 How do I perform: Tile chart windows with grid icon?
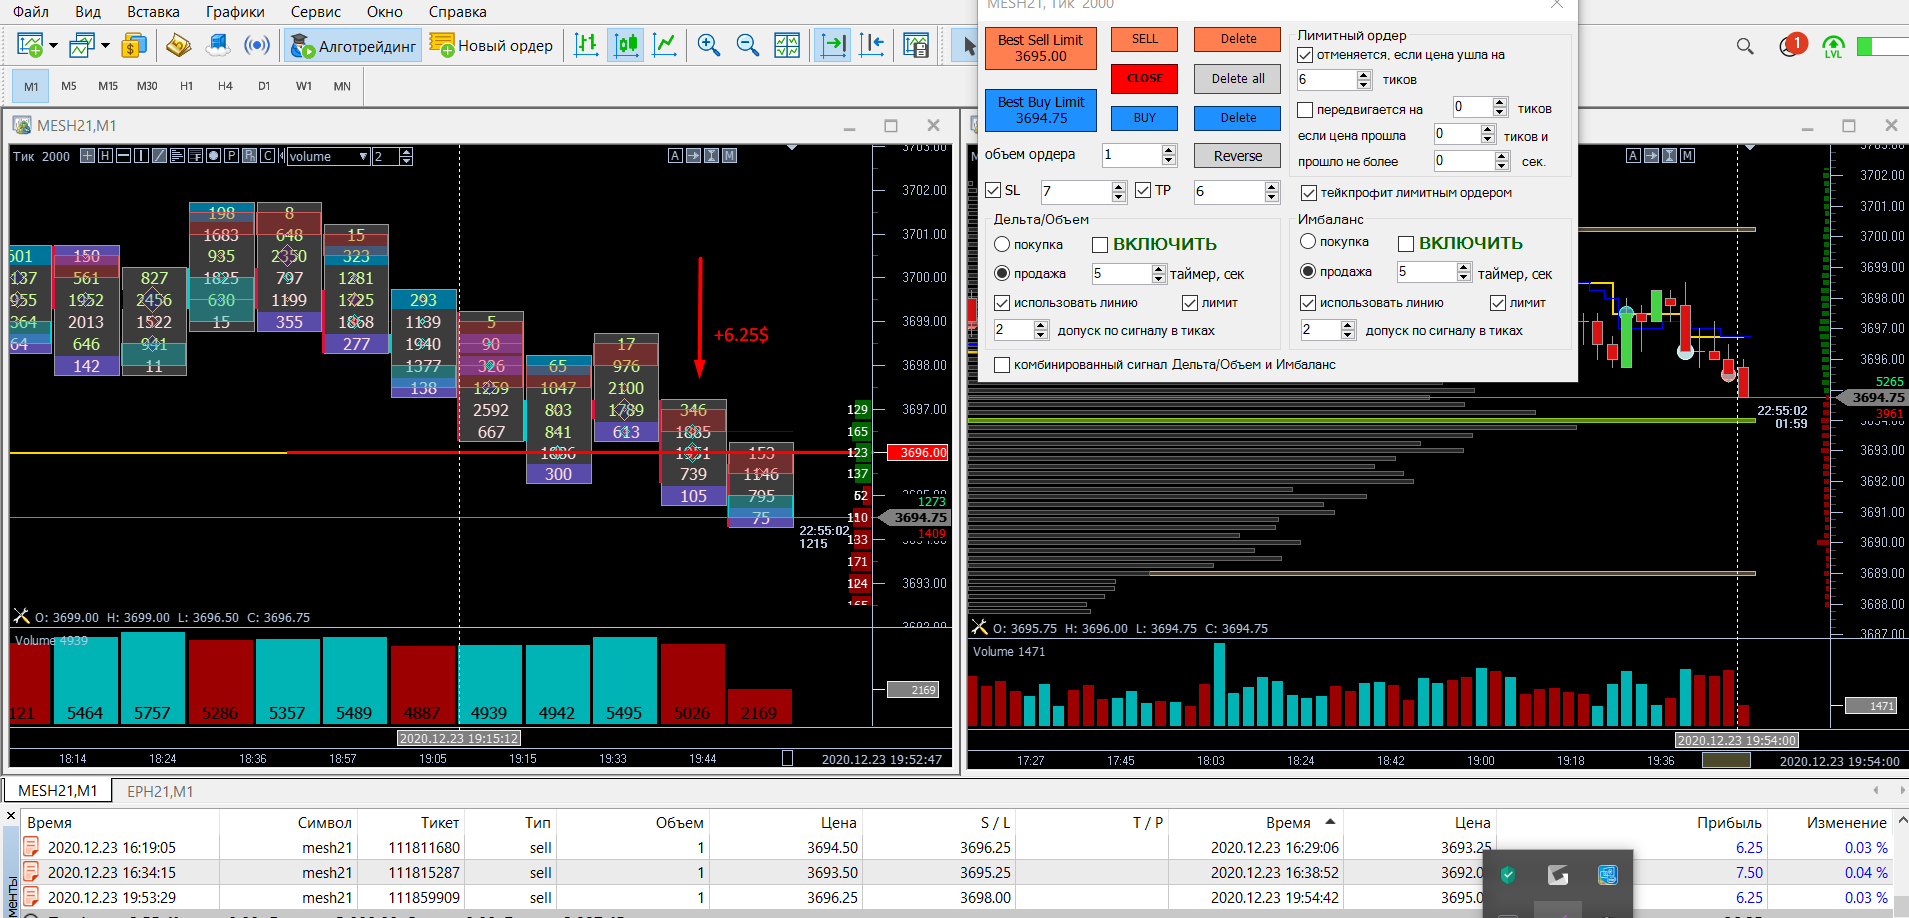787,45
